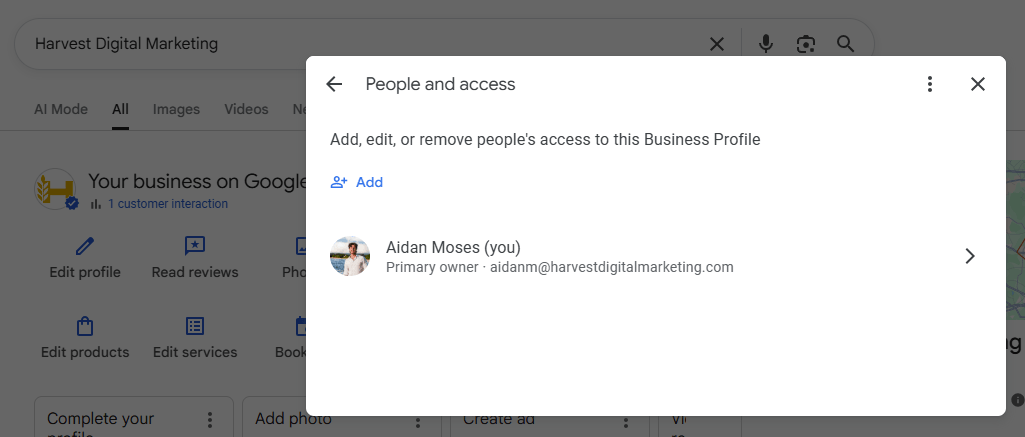This screenshot has height=437, width=1025.
Task: Open Aidan Moses access details chevron
Action: [x=970, y=256]
